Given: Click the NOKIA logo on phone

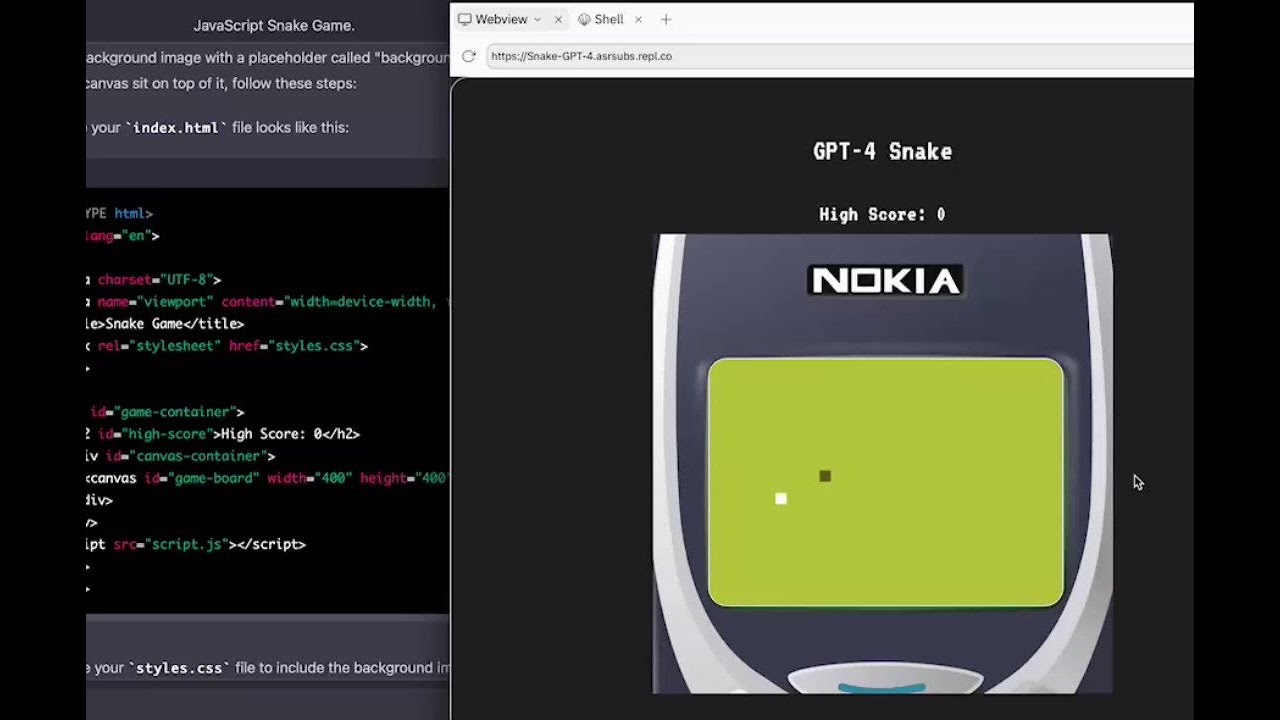Looking at the screenshot, I should [x=885, y=280].
